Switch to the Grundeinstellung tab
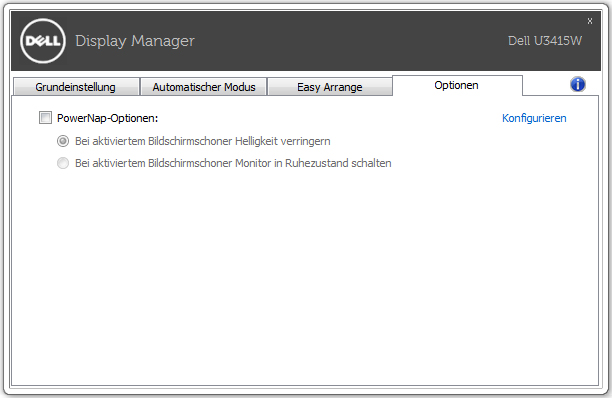Screen dimensions: 612x398 [76, 87]
